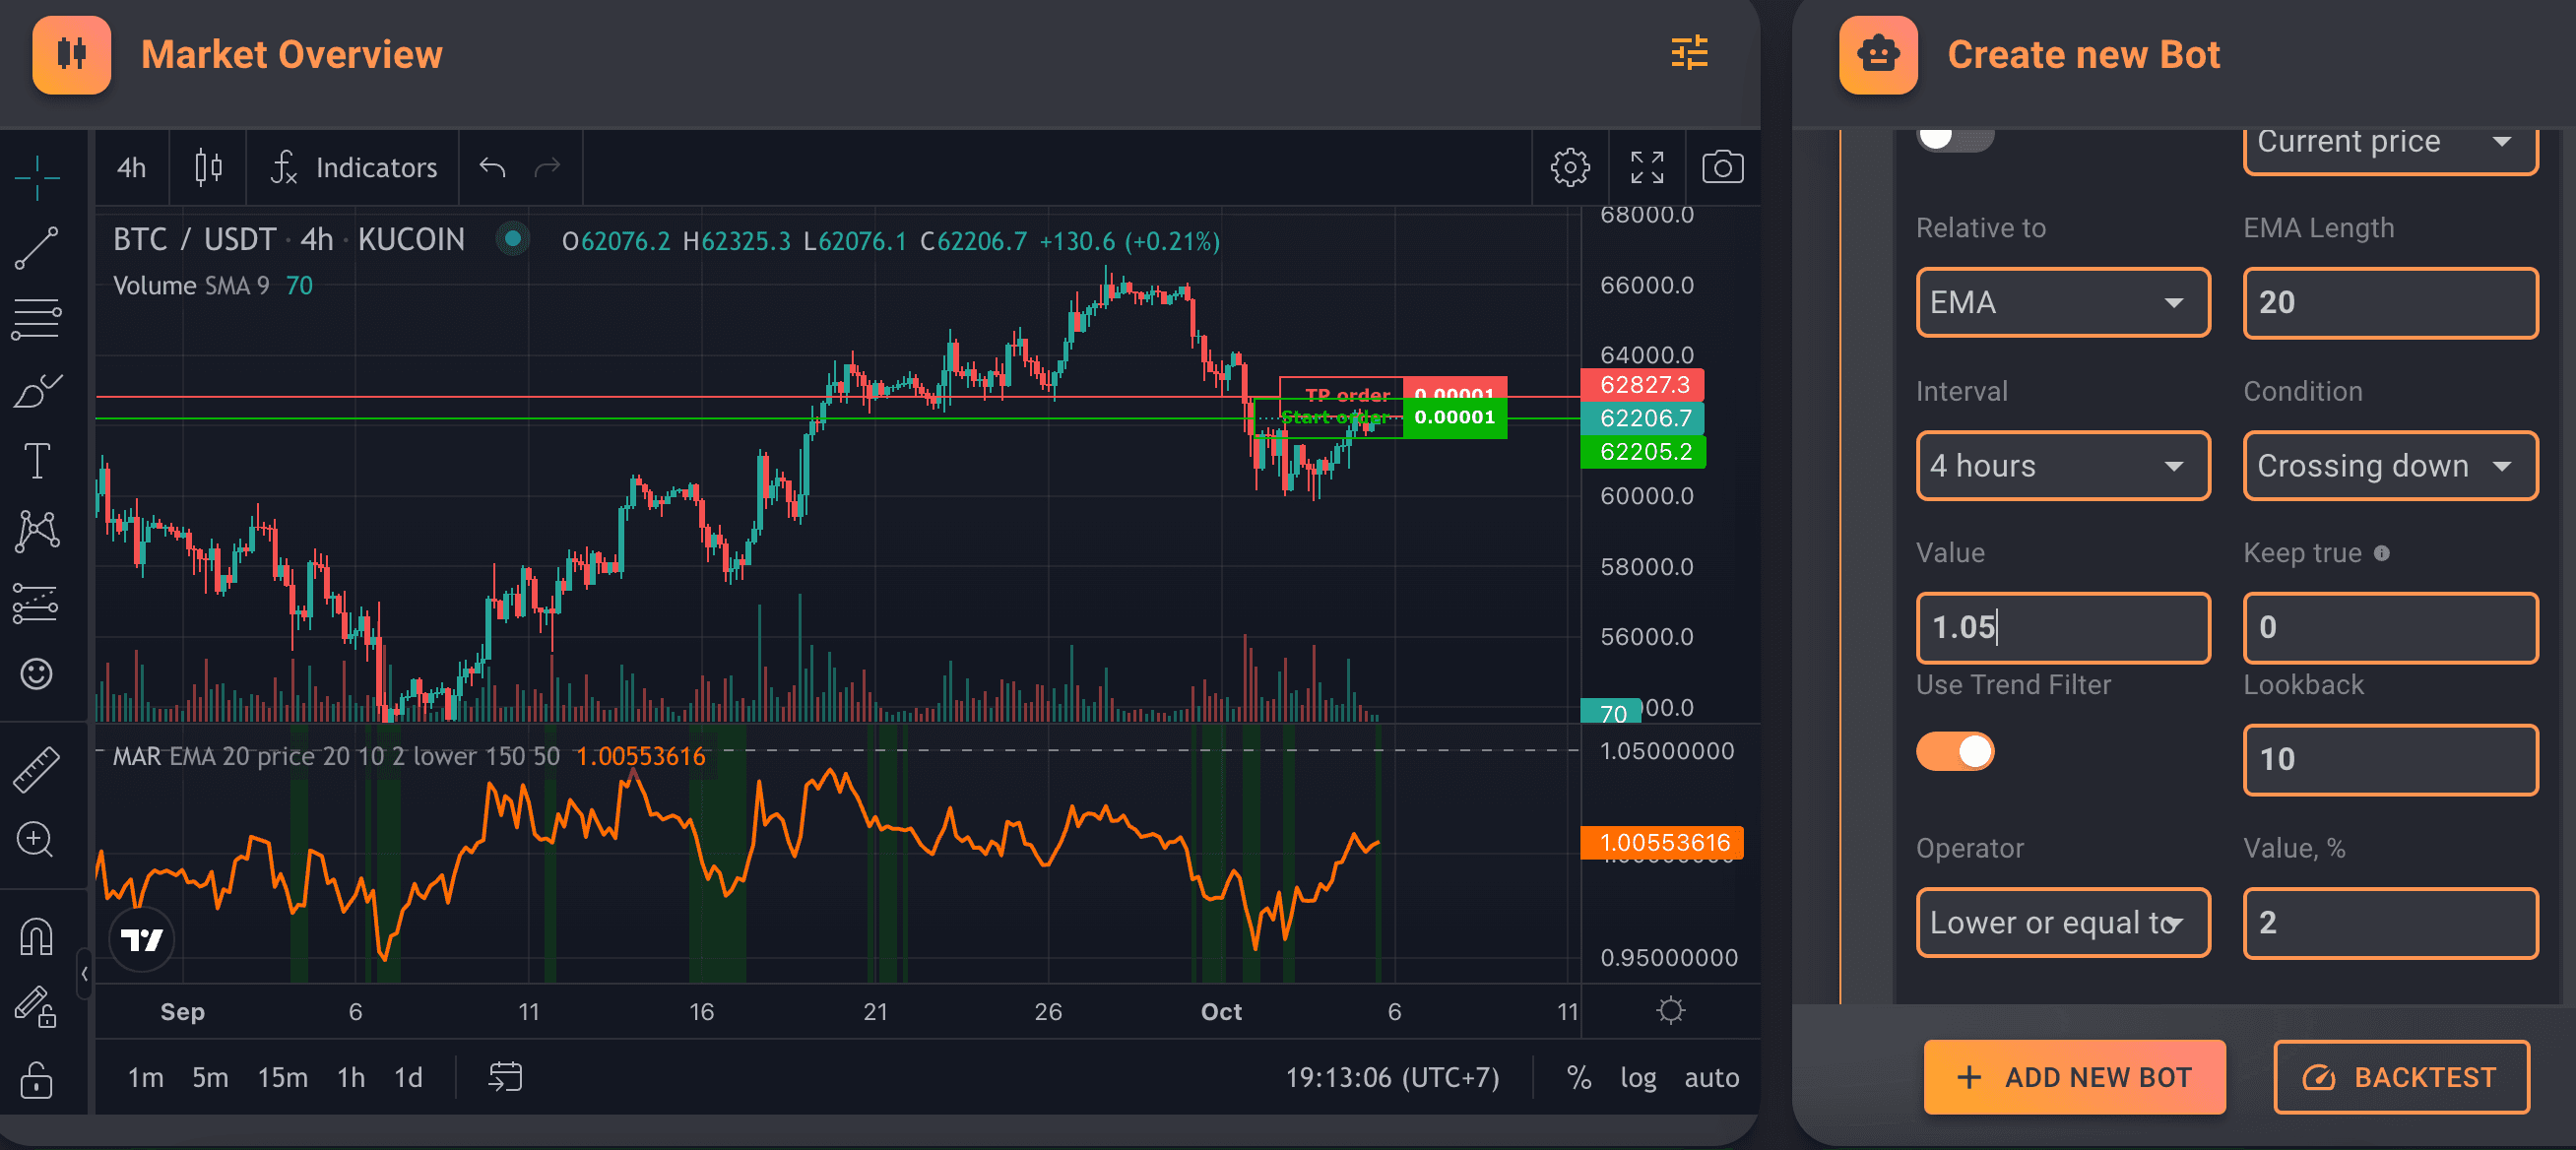
Task: Enter fullscreen chart mode
Action: tap(1646, 167)
